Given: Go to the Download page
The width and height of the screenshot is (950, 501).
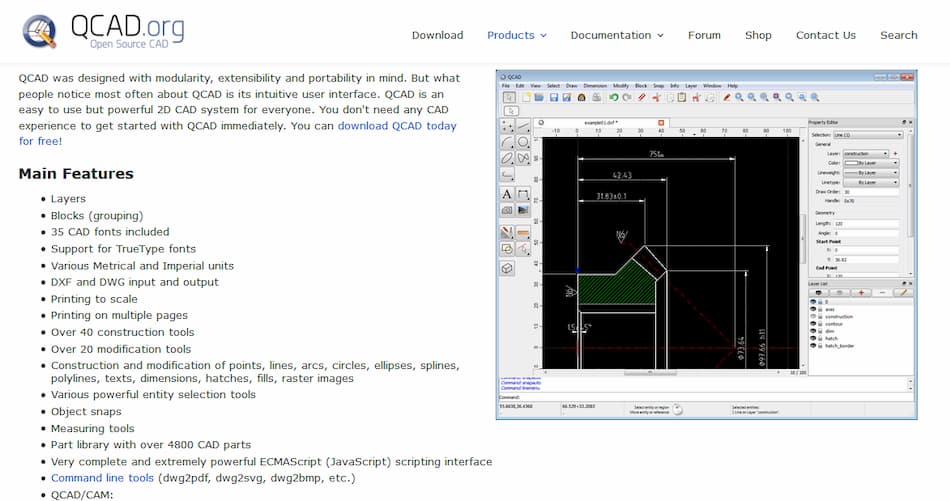Looking at the screenshot, I should click(x=437, y=35).
